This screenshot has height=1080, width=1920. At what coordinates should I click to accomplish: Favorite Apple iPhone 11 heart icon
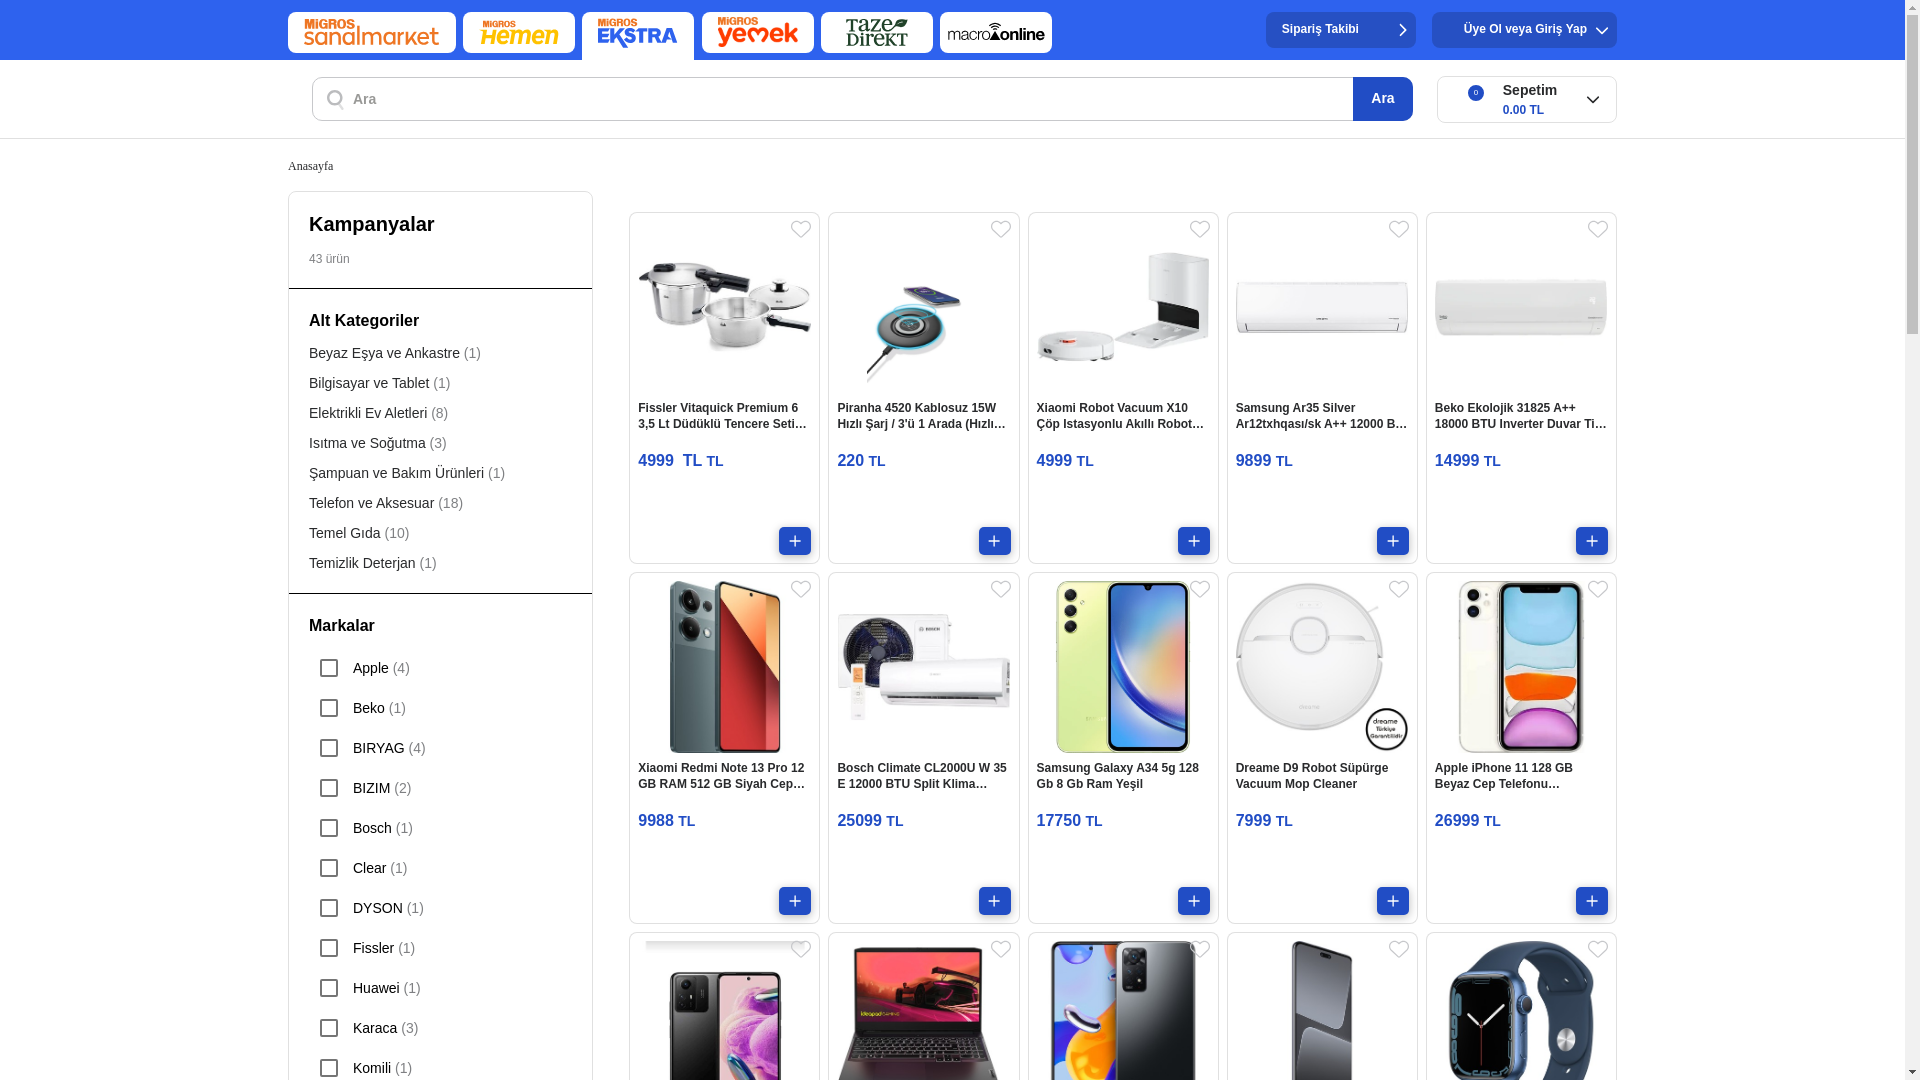1598,590
